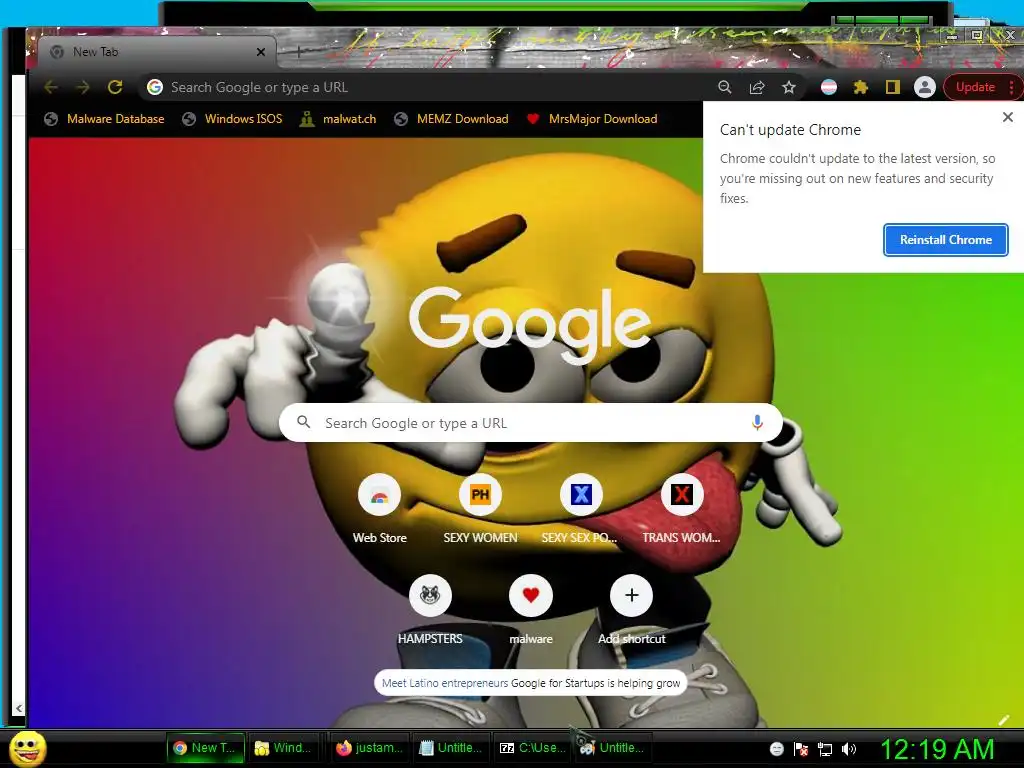This screenshot has width=1024, height=768.
Task: Open the side panel icon
Action: click(x=892, y=87)
